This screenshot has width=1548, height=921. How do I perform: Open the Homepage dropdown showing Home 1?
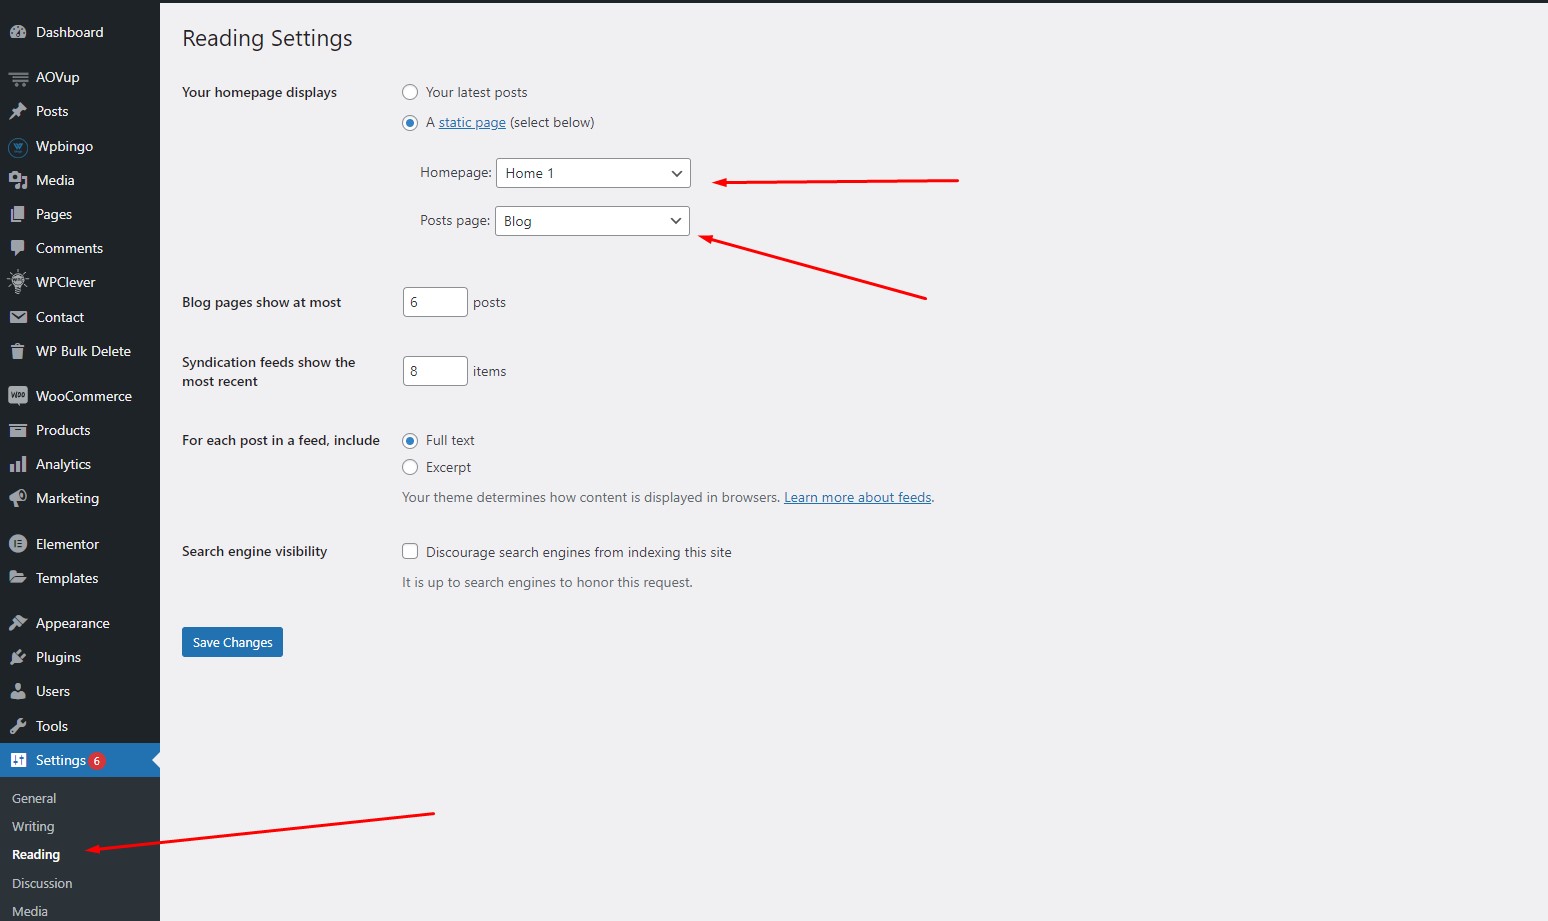pyautogui.click(x=592, y=173)
